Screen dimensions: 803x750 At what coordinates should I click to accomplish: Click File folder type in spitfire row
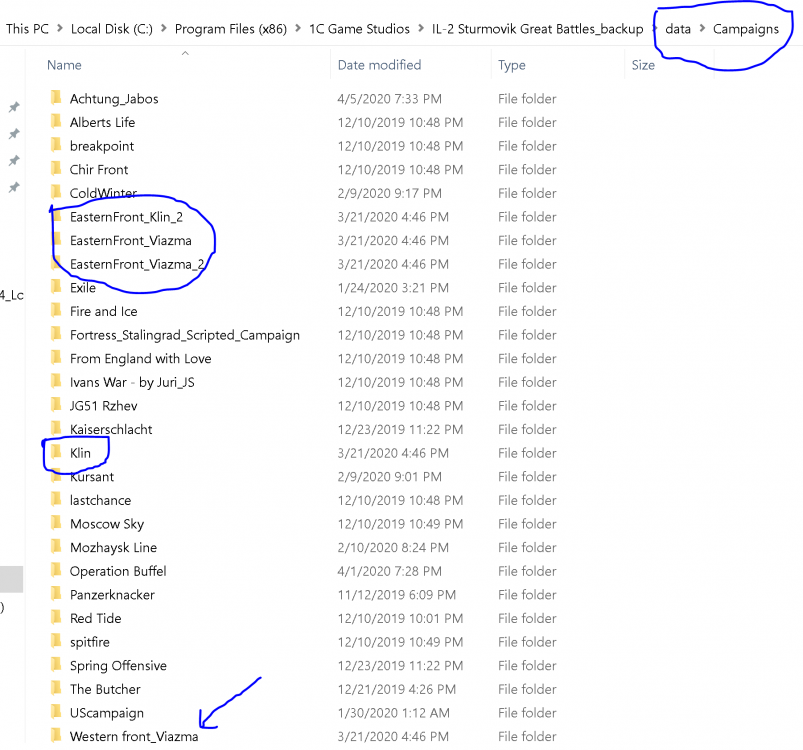pos(527,642)
